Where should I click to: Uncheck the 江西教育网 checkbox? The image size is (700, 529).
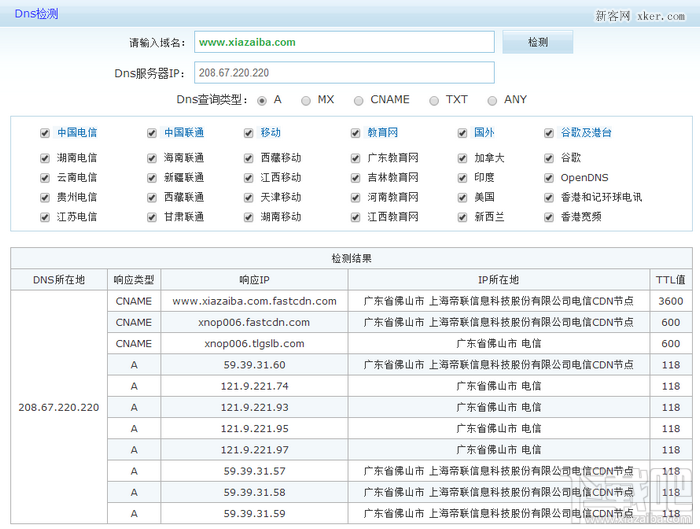tap(355, 217)
